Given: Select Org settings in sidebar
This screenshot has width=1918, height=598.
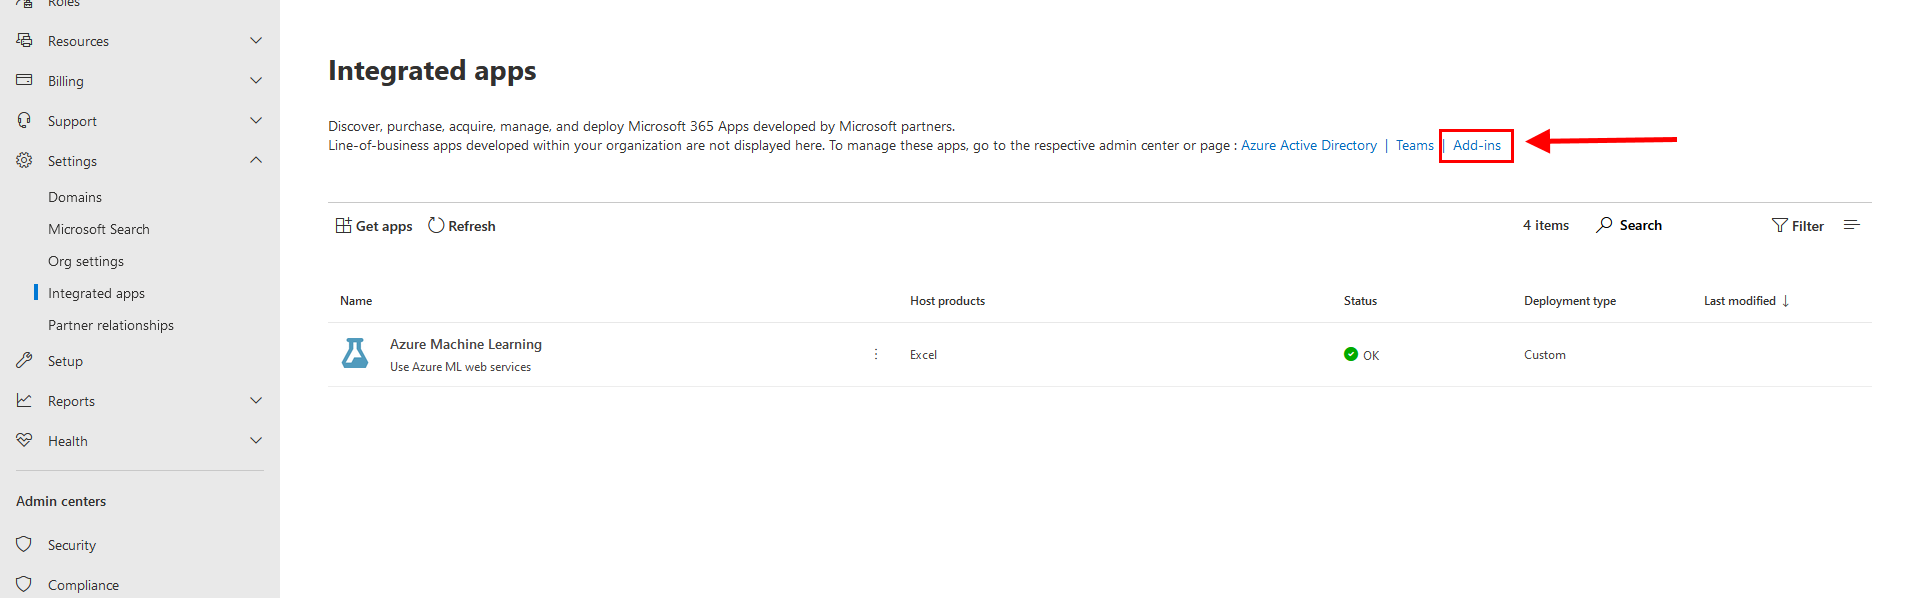Looking at the screenshot, I should pyautogui.click(x=86, y=261).
